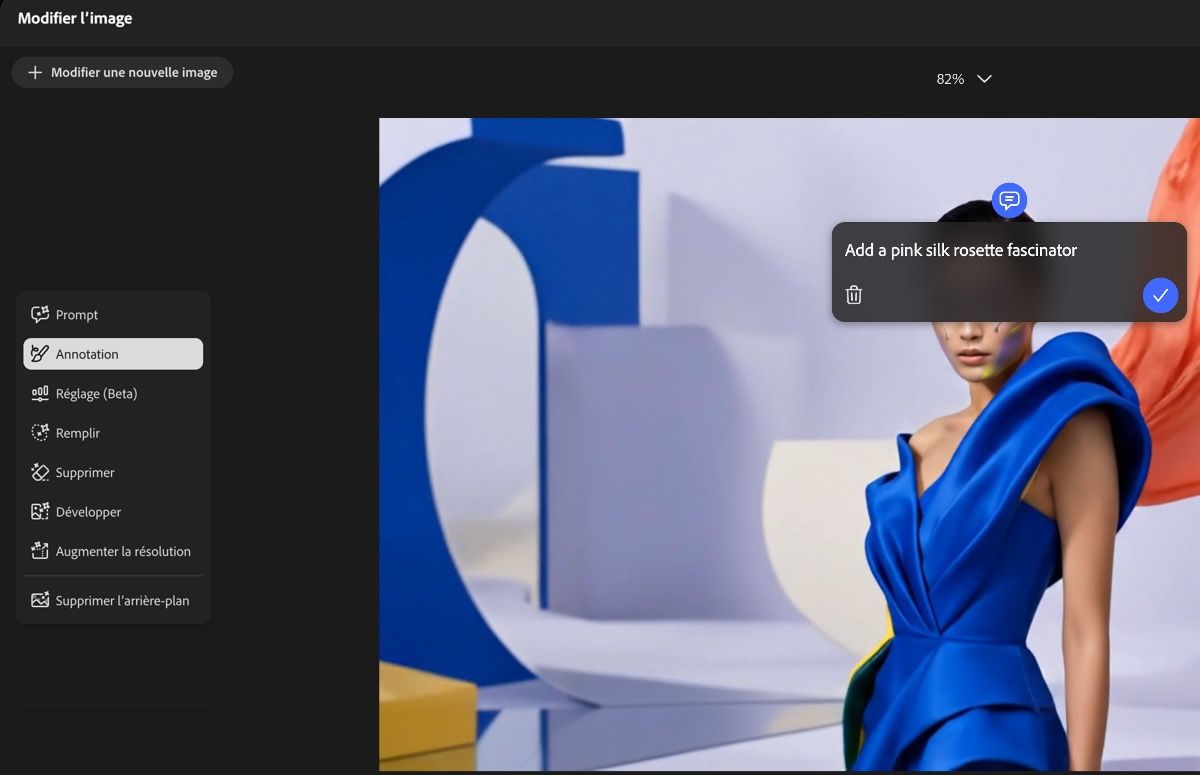Screen dimensions: 1200x775
Task: Click the annotation text 'Add a pink silk rosette fascinator'
Action: (961, 250)
